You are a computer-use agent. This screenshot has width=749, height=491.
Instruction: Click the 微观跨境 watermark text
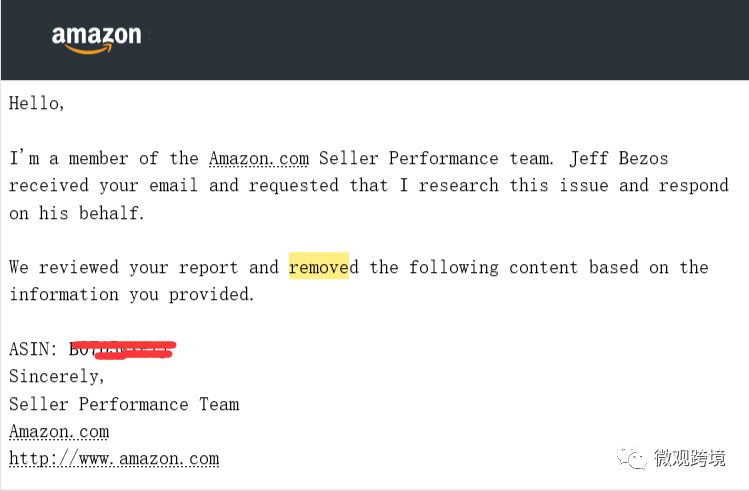689,458
